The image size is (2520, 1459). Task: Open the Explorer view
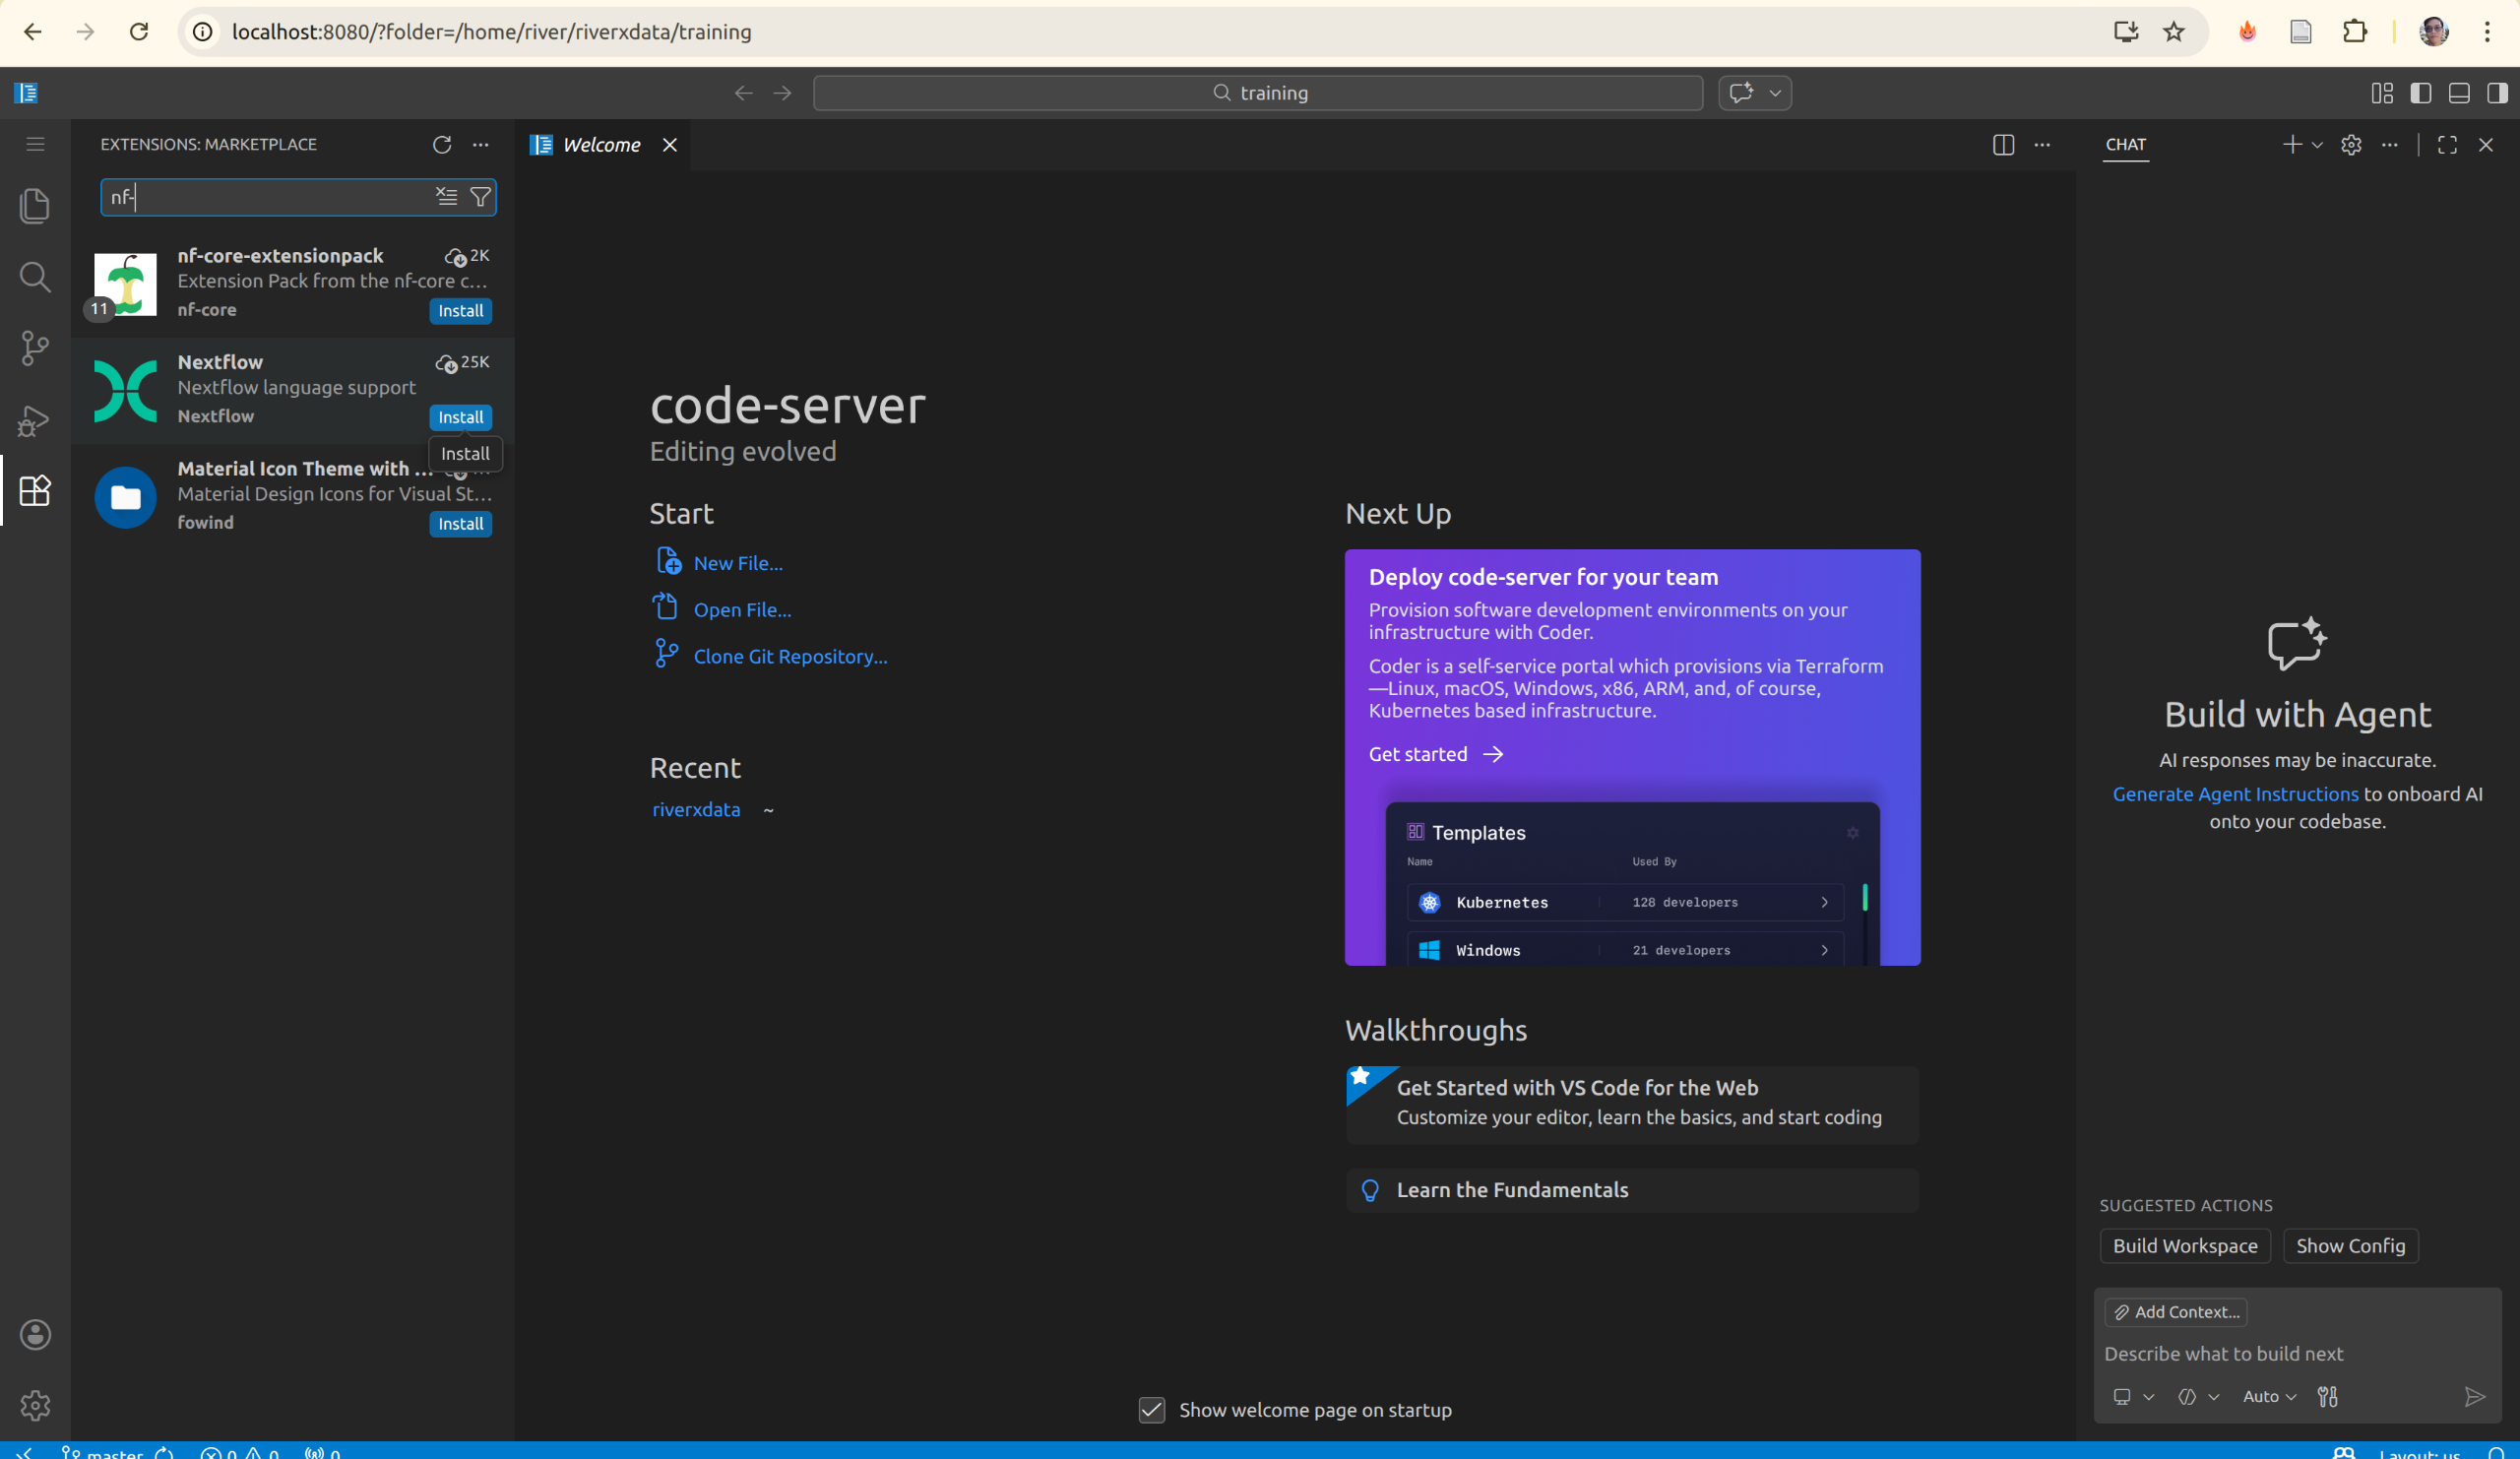(x=34, y=205)
